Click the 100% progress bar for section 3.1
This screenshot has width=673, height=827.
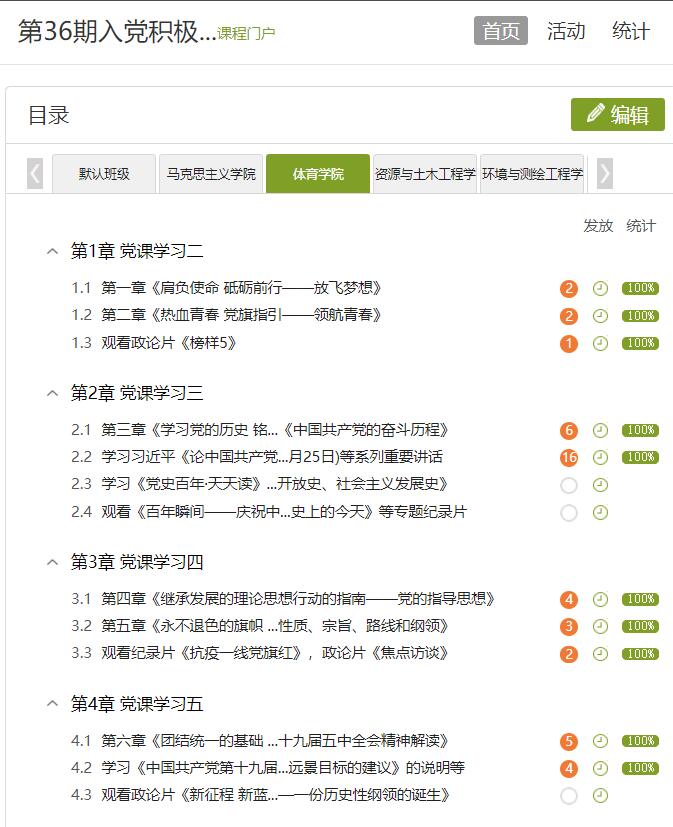tap(640, 600)
